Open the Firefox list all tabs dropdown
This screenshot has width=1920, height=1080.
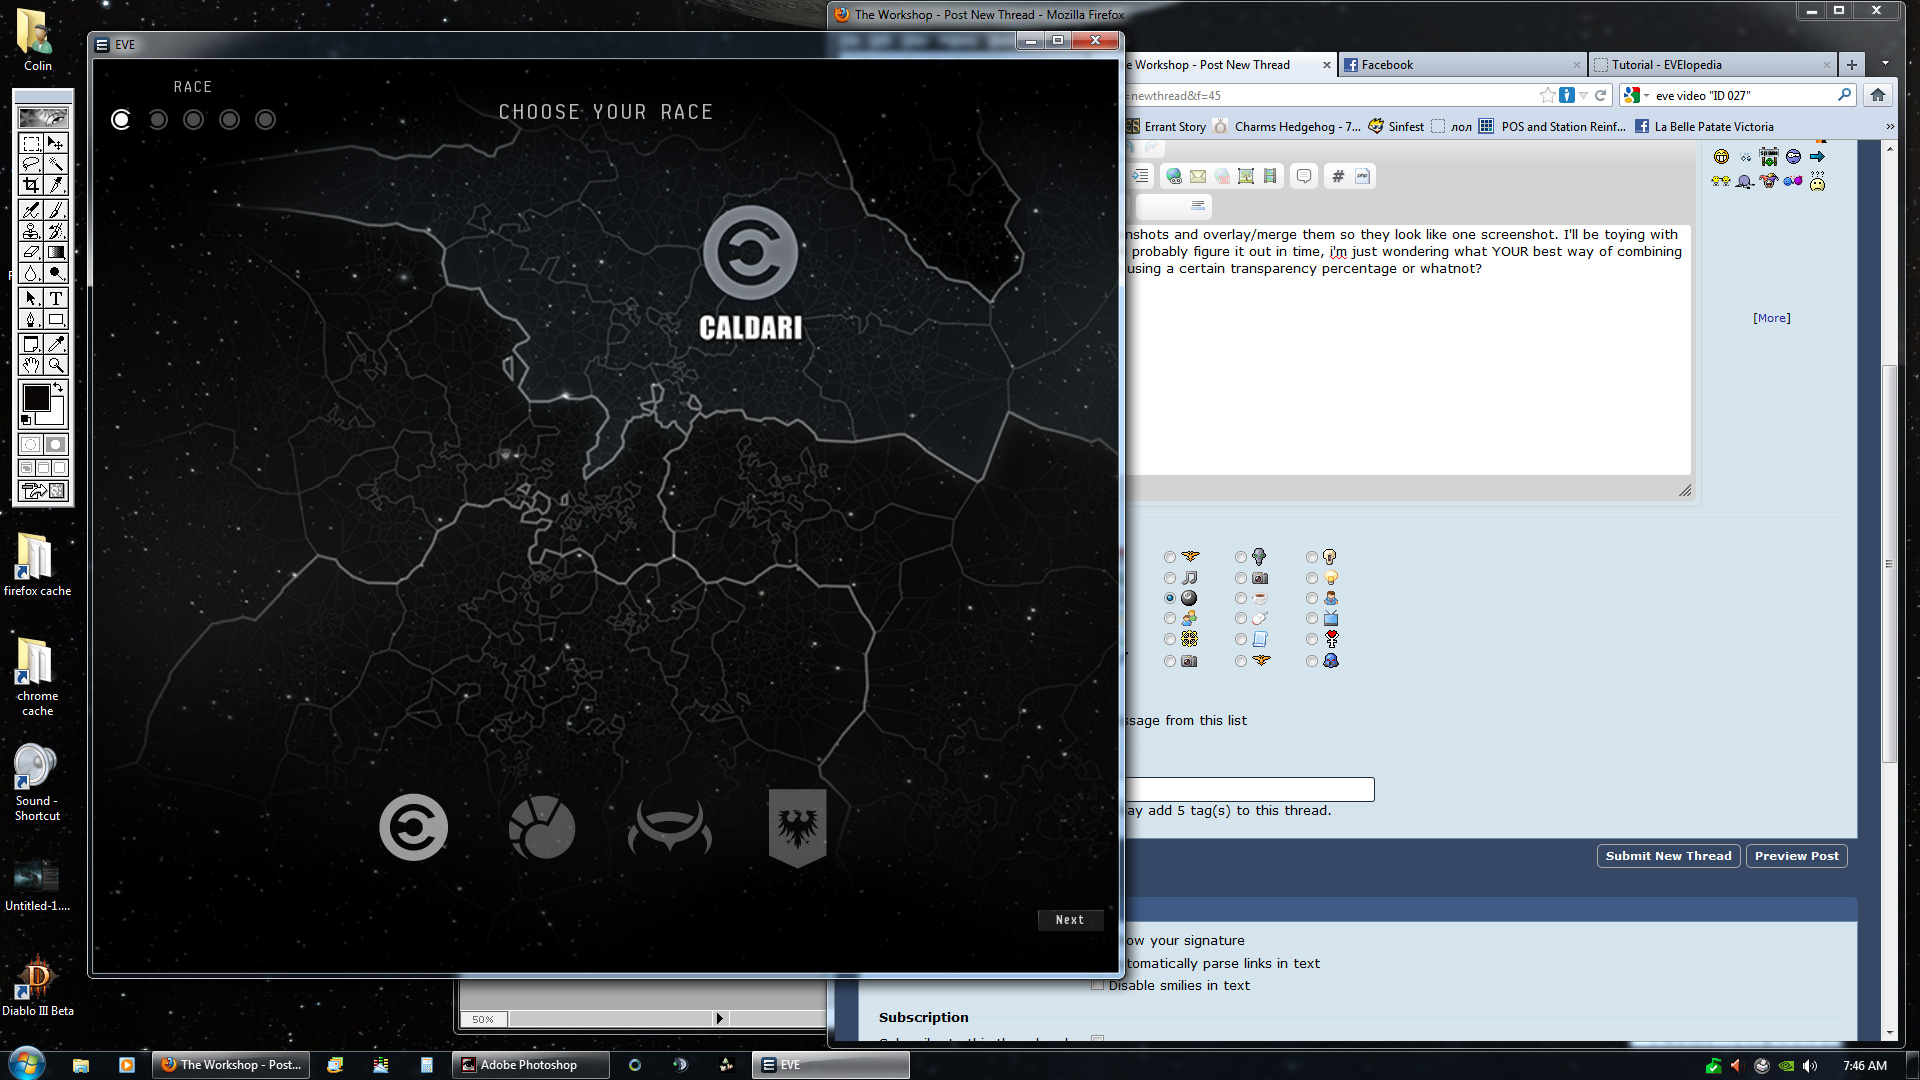[1885, 64]
